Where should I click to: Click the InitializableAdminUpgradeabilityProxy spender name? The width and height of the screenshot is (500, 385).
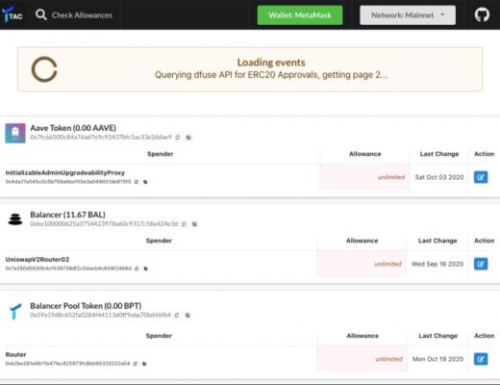65,173
